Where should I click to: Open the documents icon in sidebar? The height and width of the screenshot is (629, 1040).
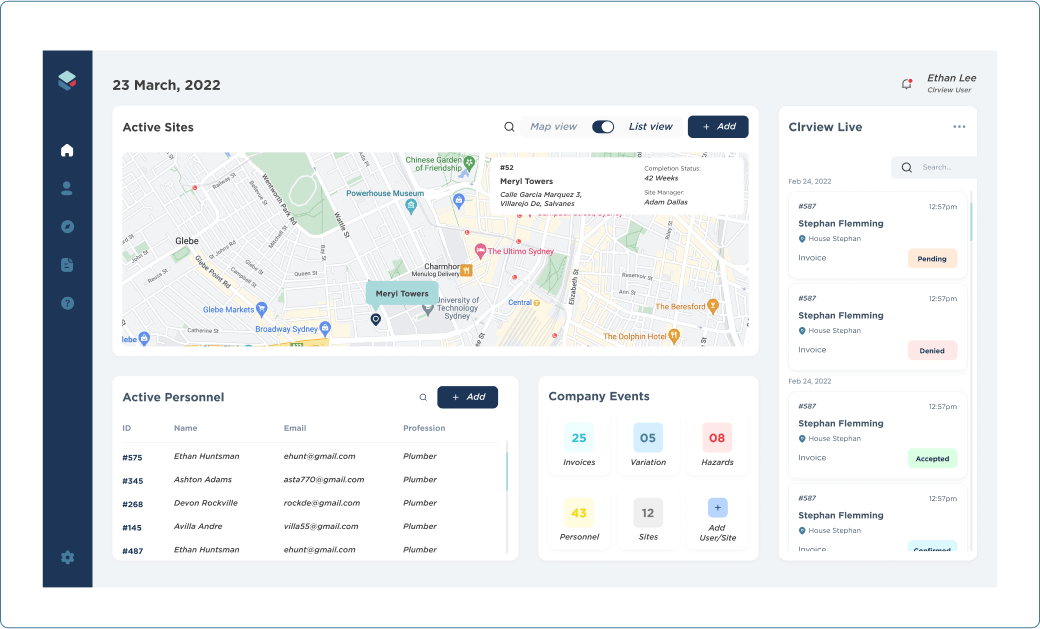[67, 265]
